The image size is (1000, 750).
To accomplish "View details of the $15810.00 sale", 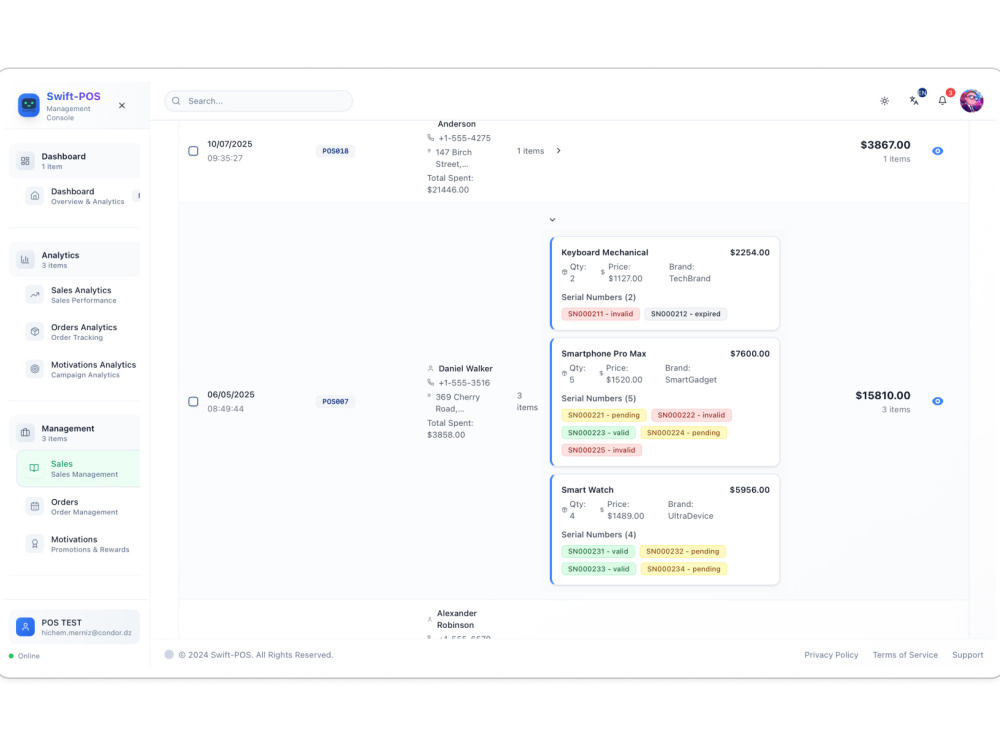I will coord(938,401).
